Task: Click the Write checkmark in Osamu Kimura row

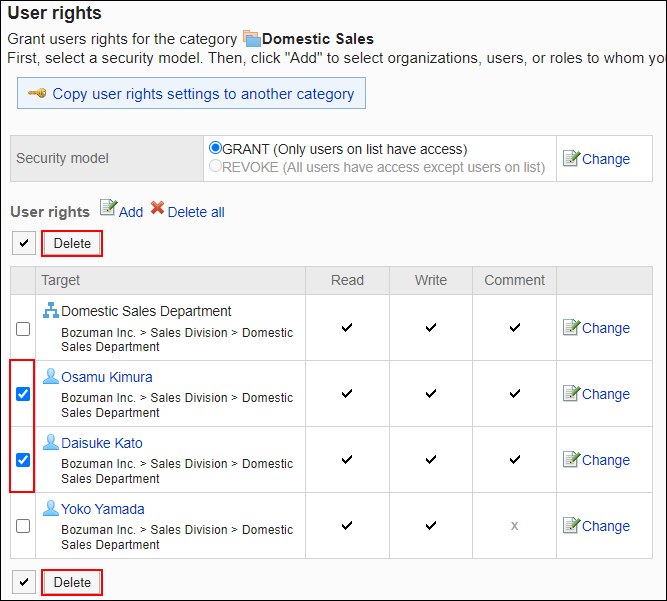Action: pyautogui.click(x=431, y=393)
